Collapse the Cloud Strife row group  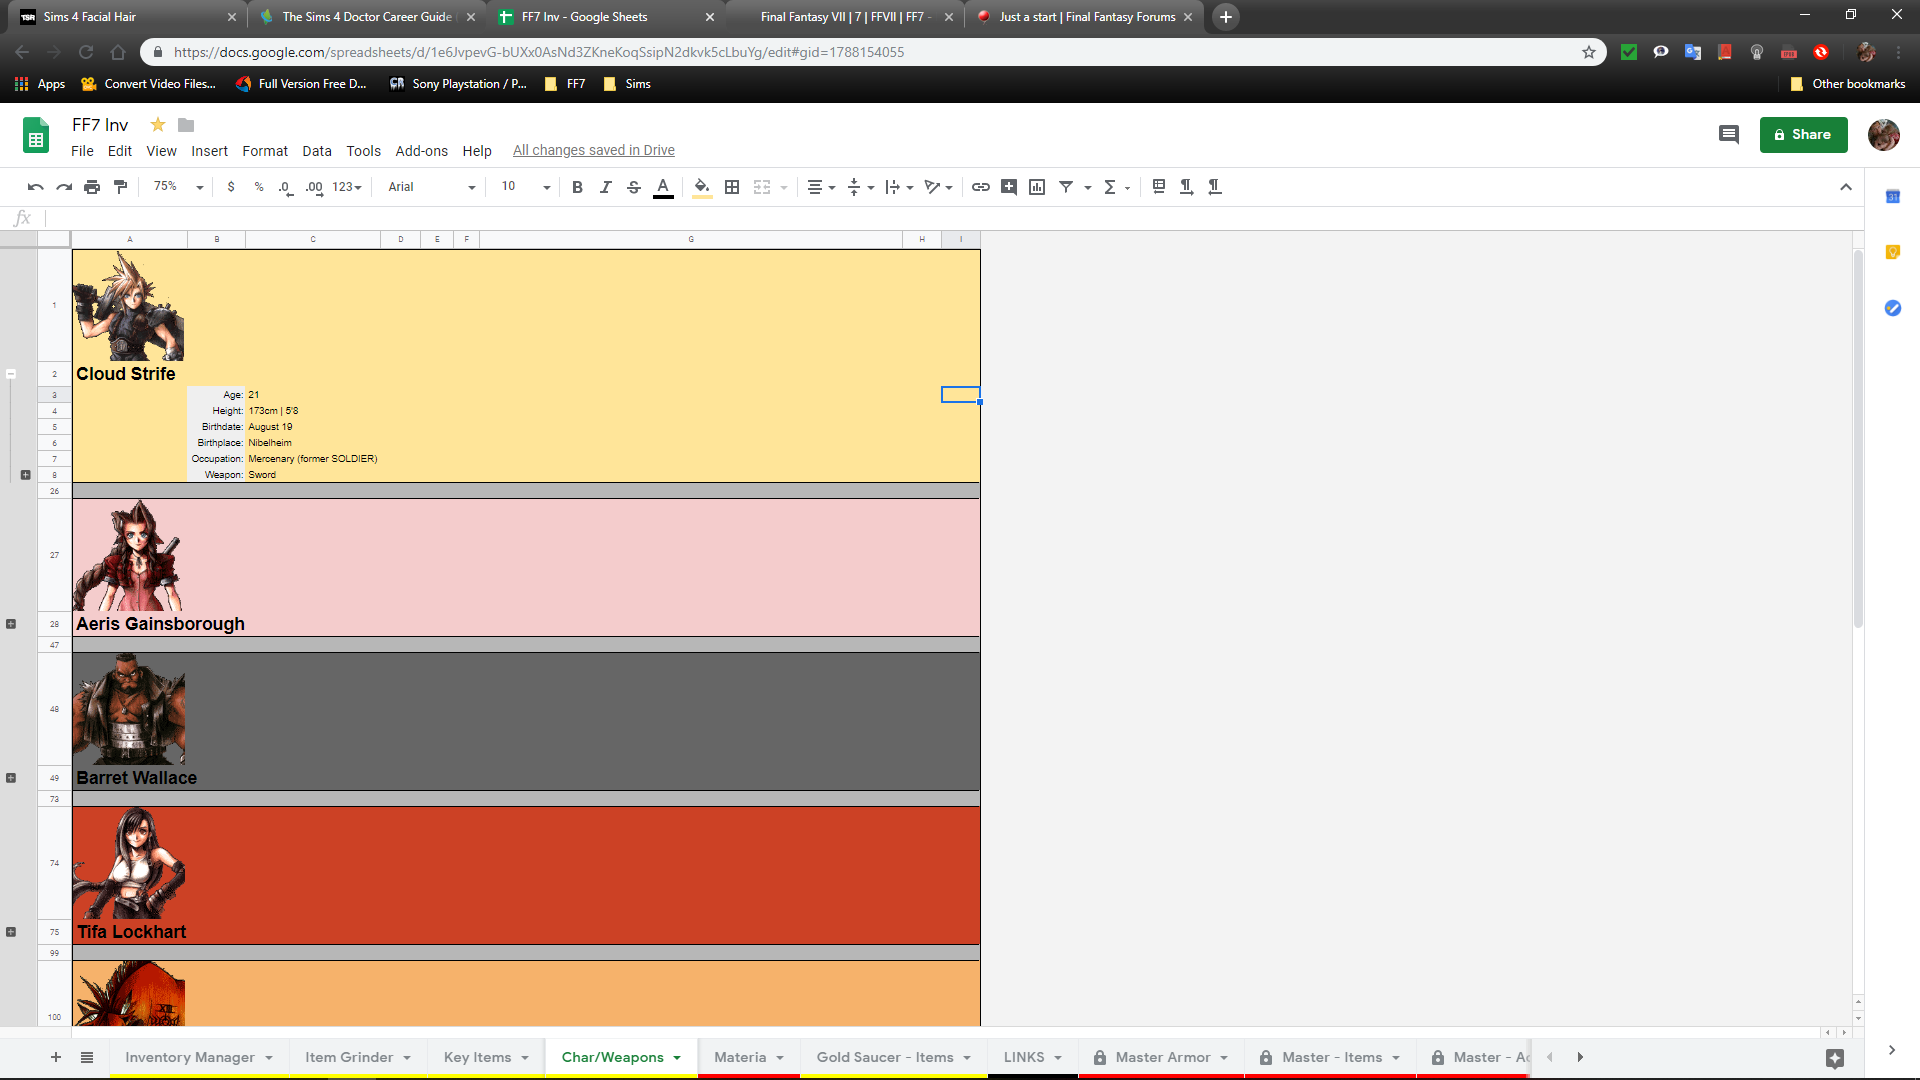coord(11,374)
